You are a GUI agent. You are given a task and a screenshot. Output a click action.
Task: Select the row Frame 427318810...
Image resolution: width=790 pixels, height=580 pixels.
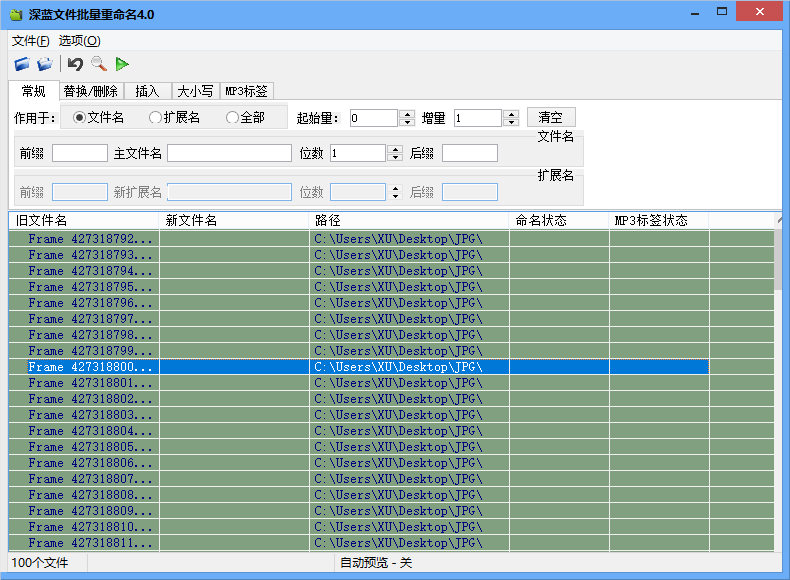click(x=359, y=527)
